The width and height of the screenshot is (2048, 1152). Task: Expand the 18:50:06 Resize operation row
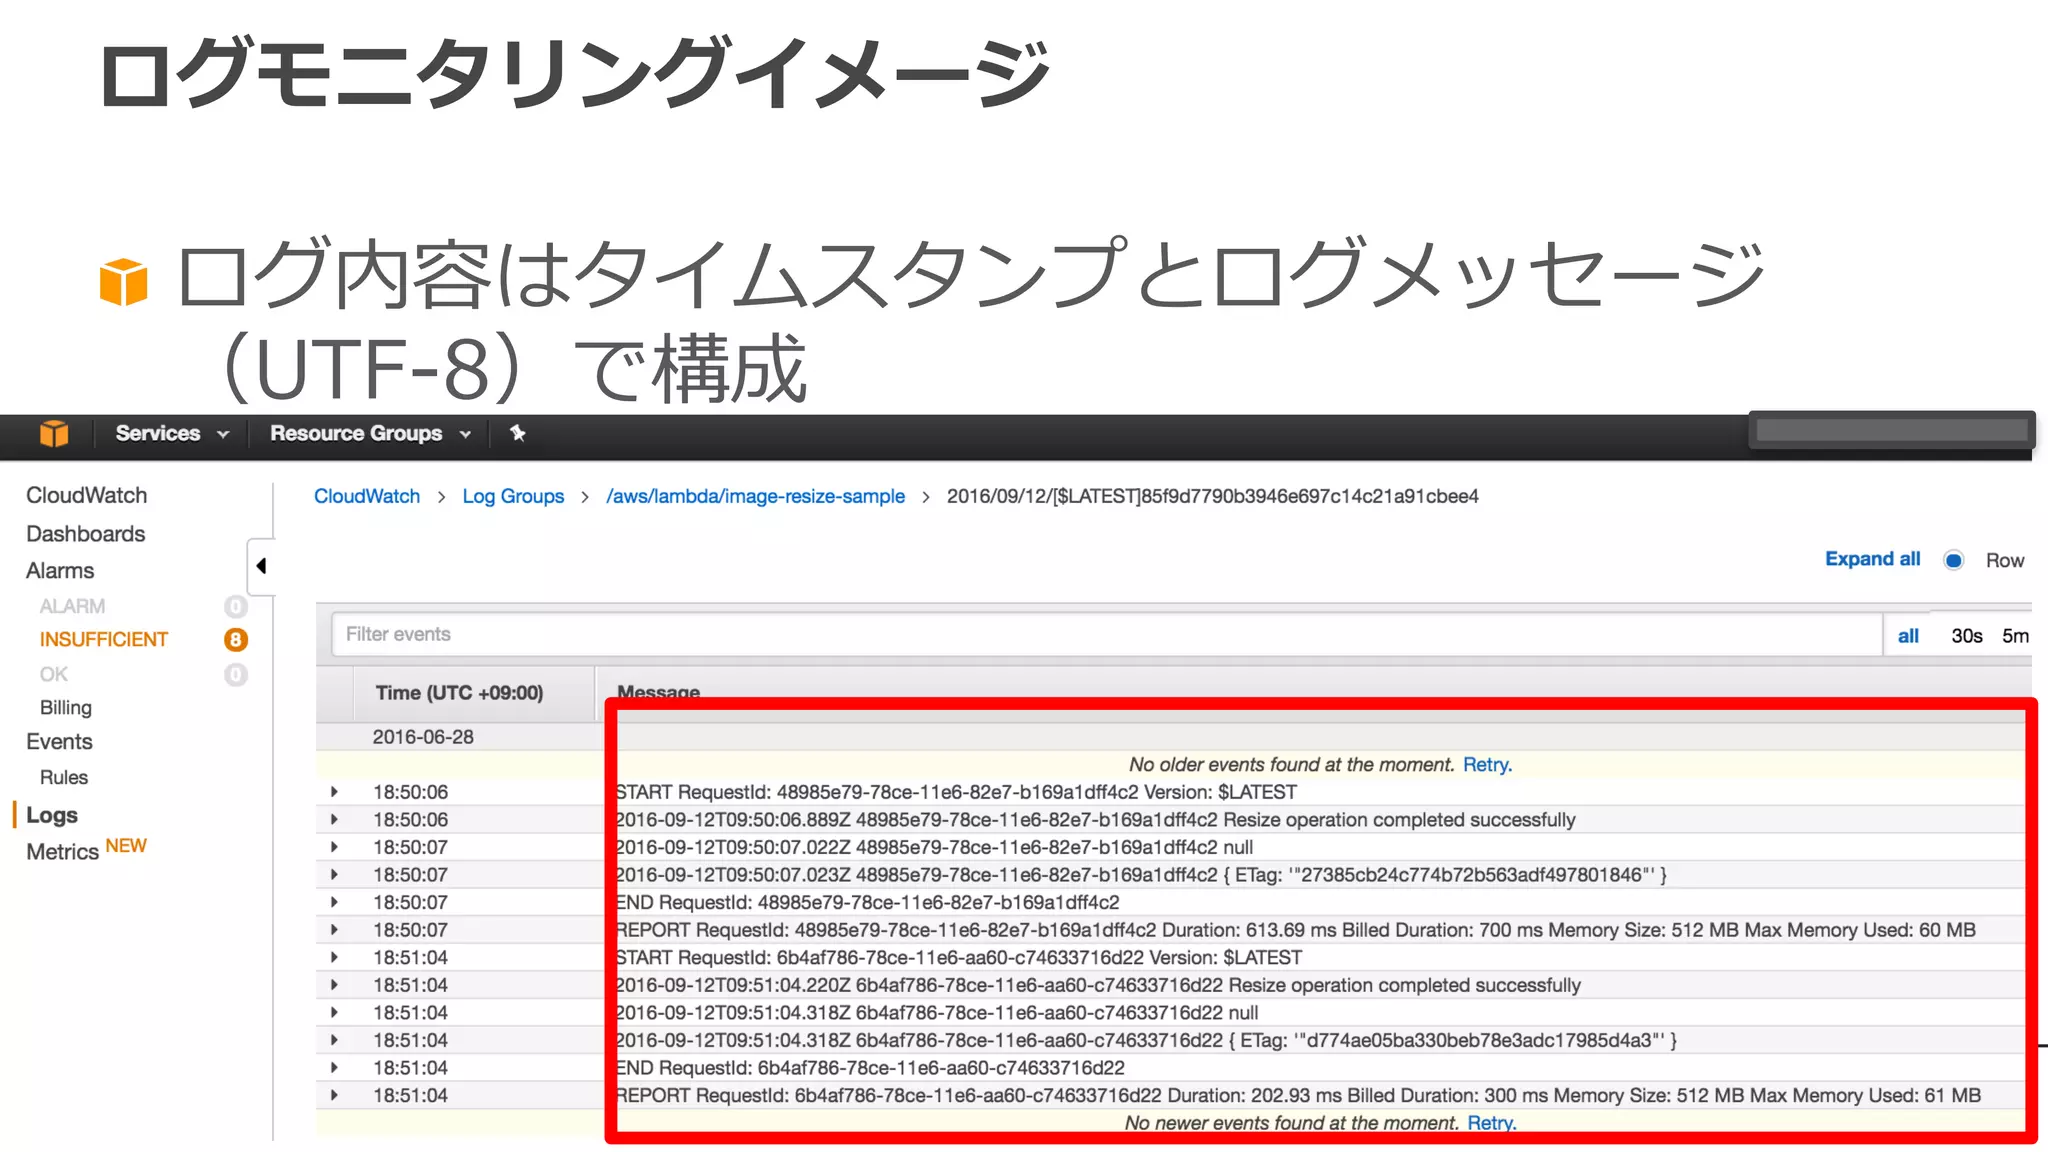(x=334, y=820)
